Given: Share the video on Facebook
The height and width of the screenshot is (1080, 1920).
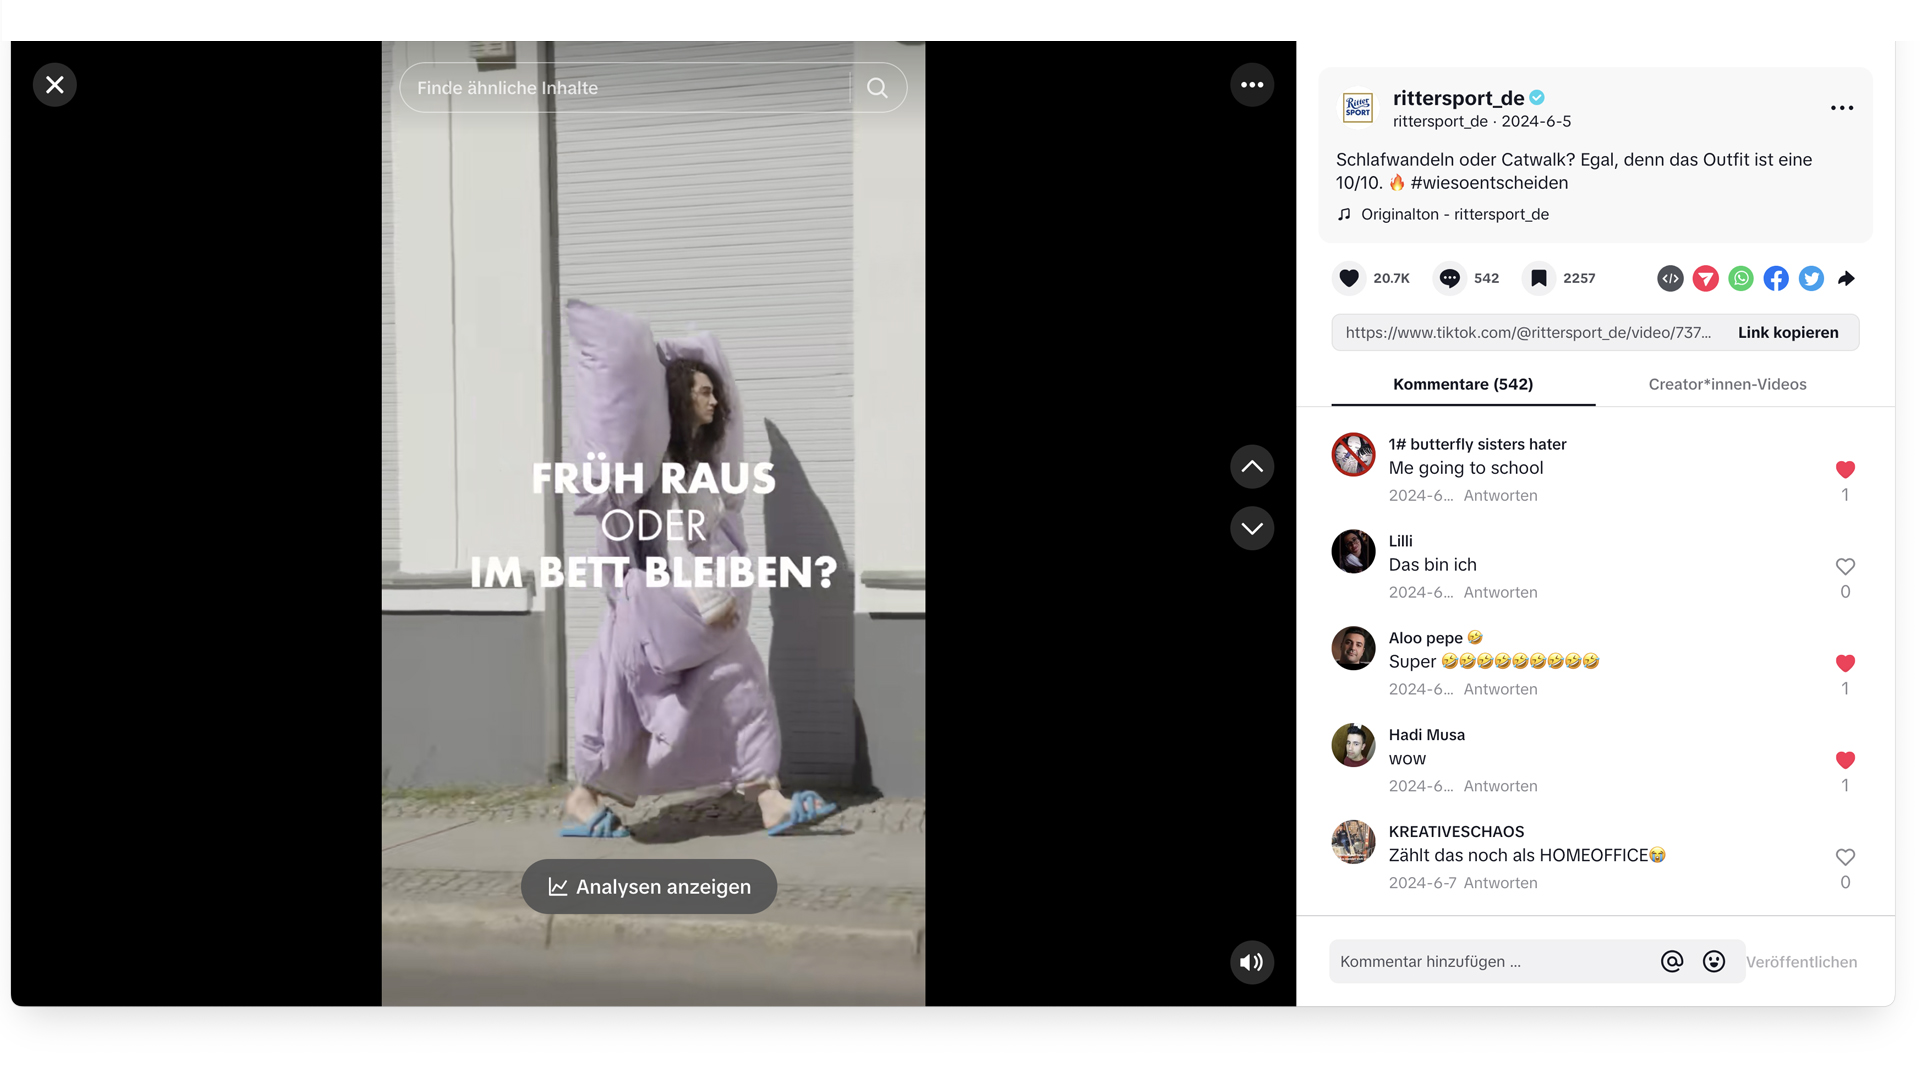Looking at the screenshot, I should (1775, 278).
